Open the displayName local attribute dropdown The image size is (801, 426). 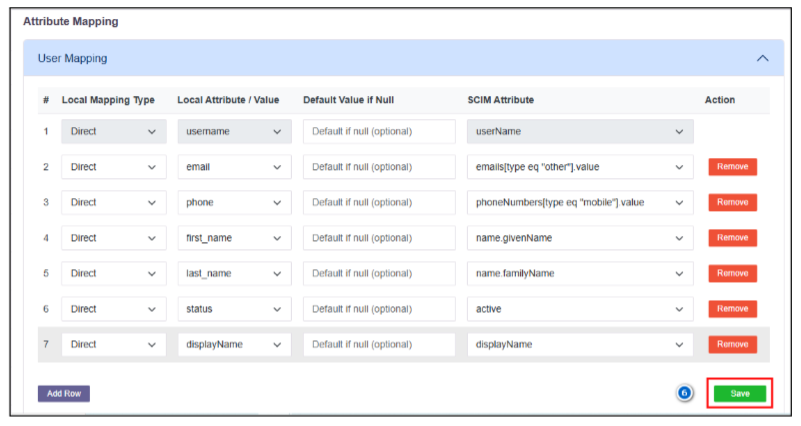point(233,344)
